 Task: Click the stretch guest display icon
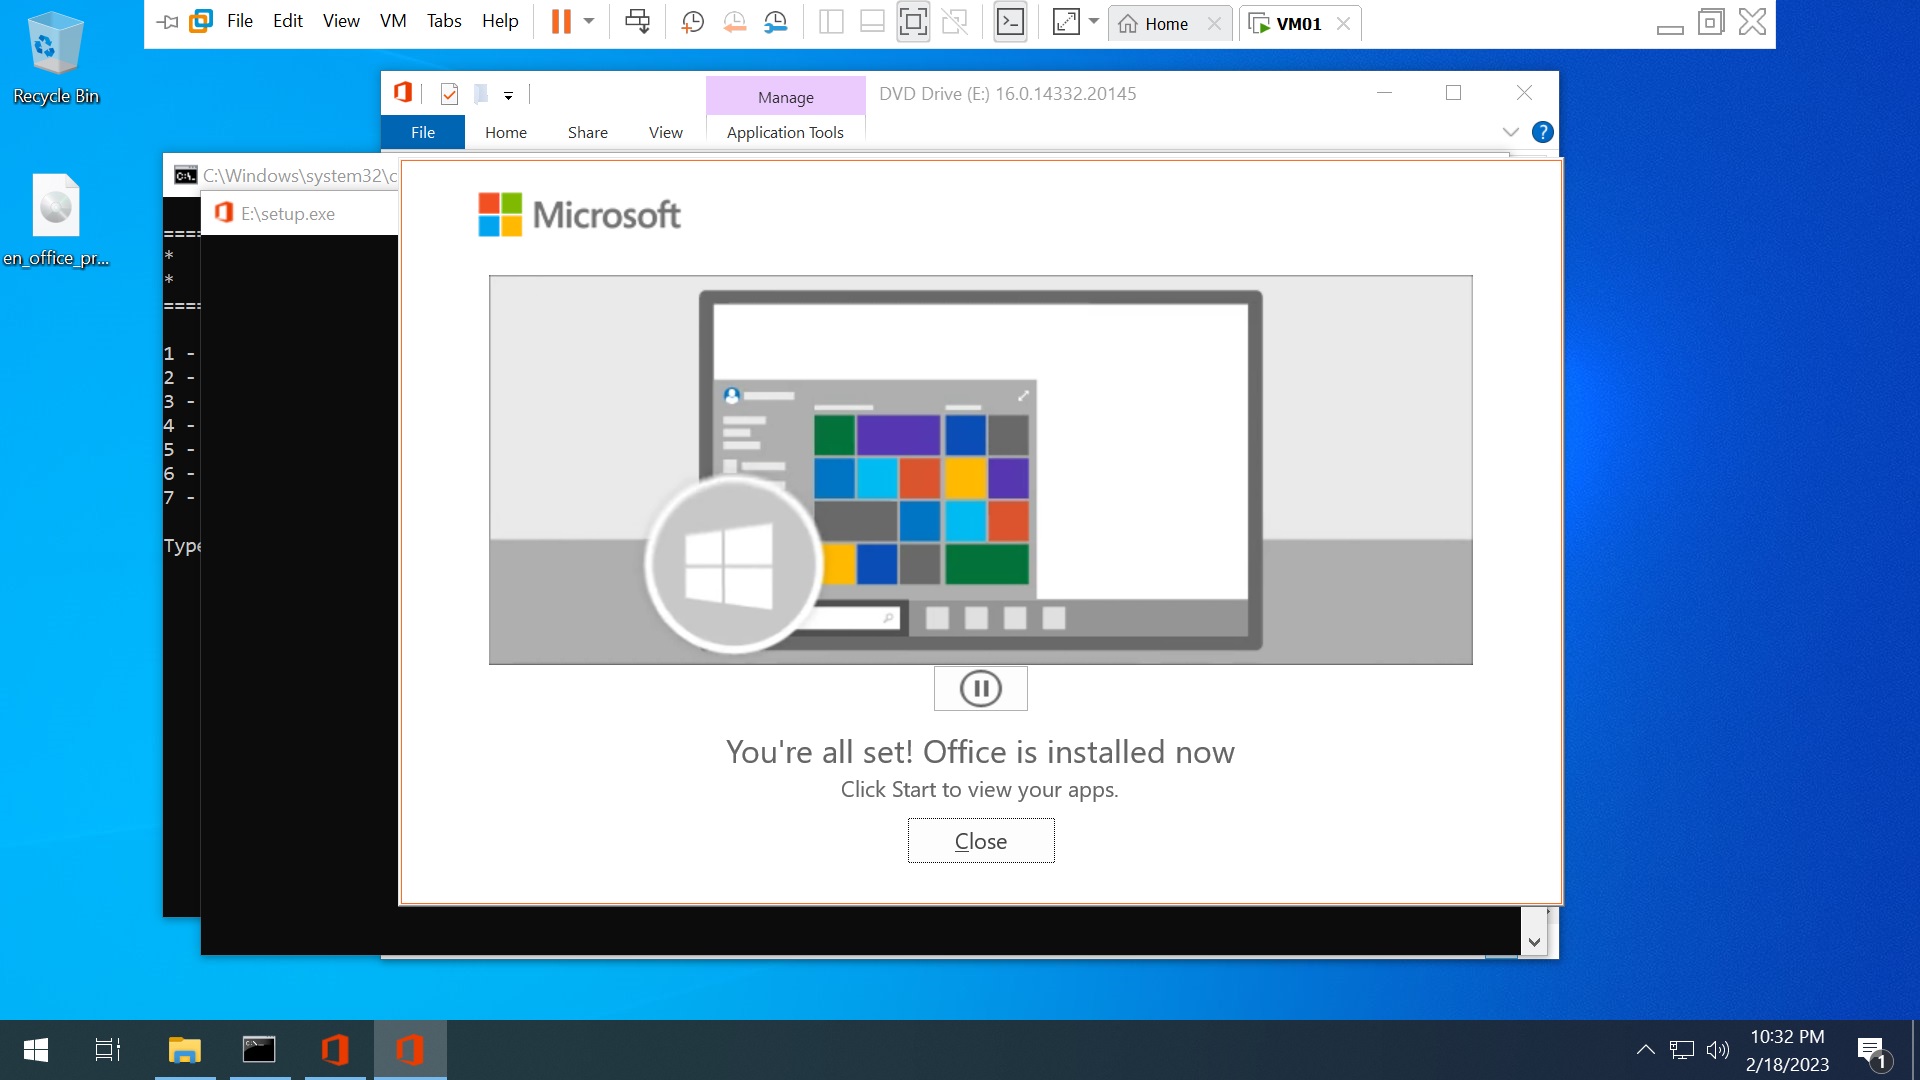(1066, 22)
